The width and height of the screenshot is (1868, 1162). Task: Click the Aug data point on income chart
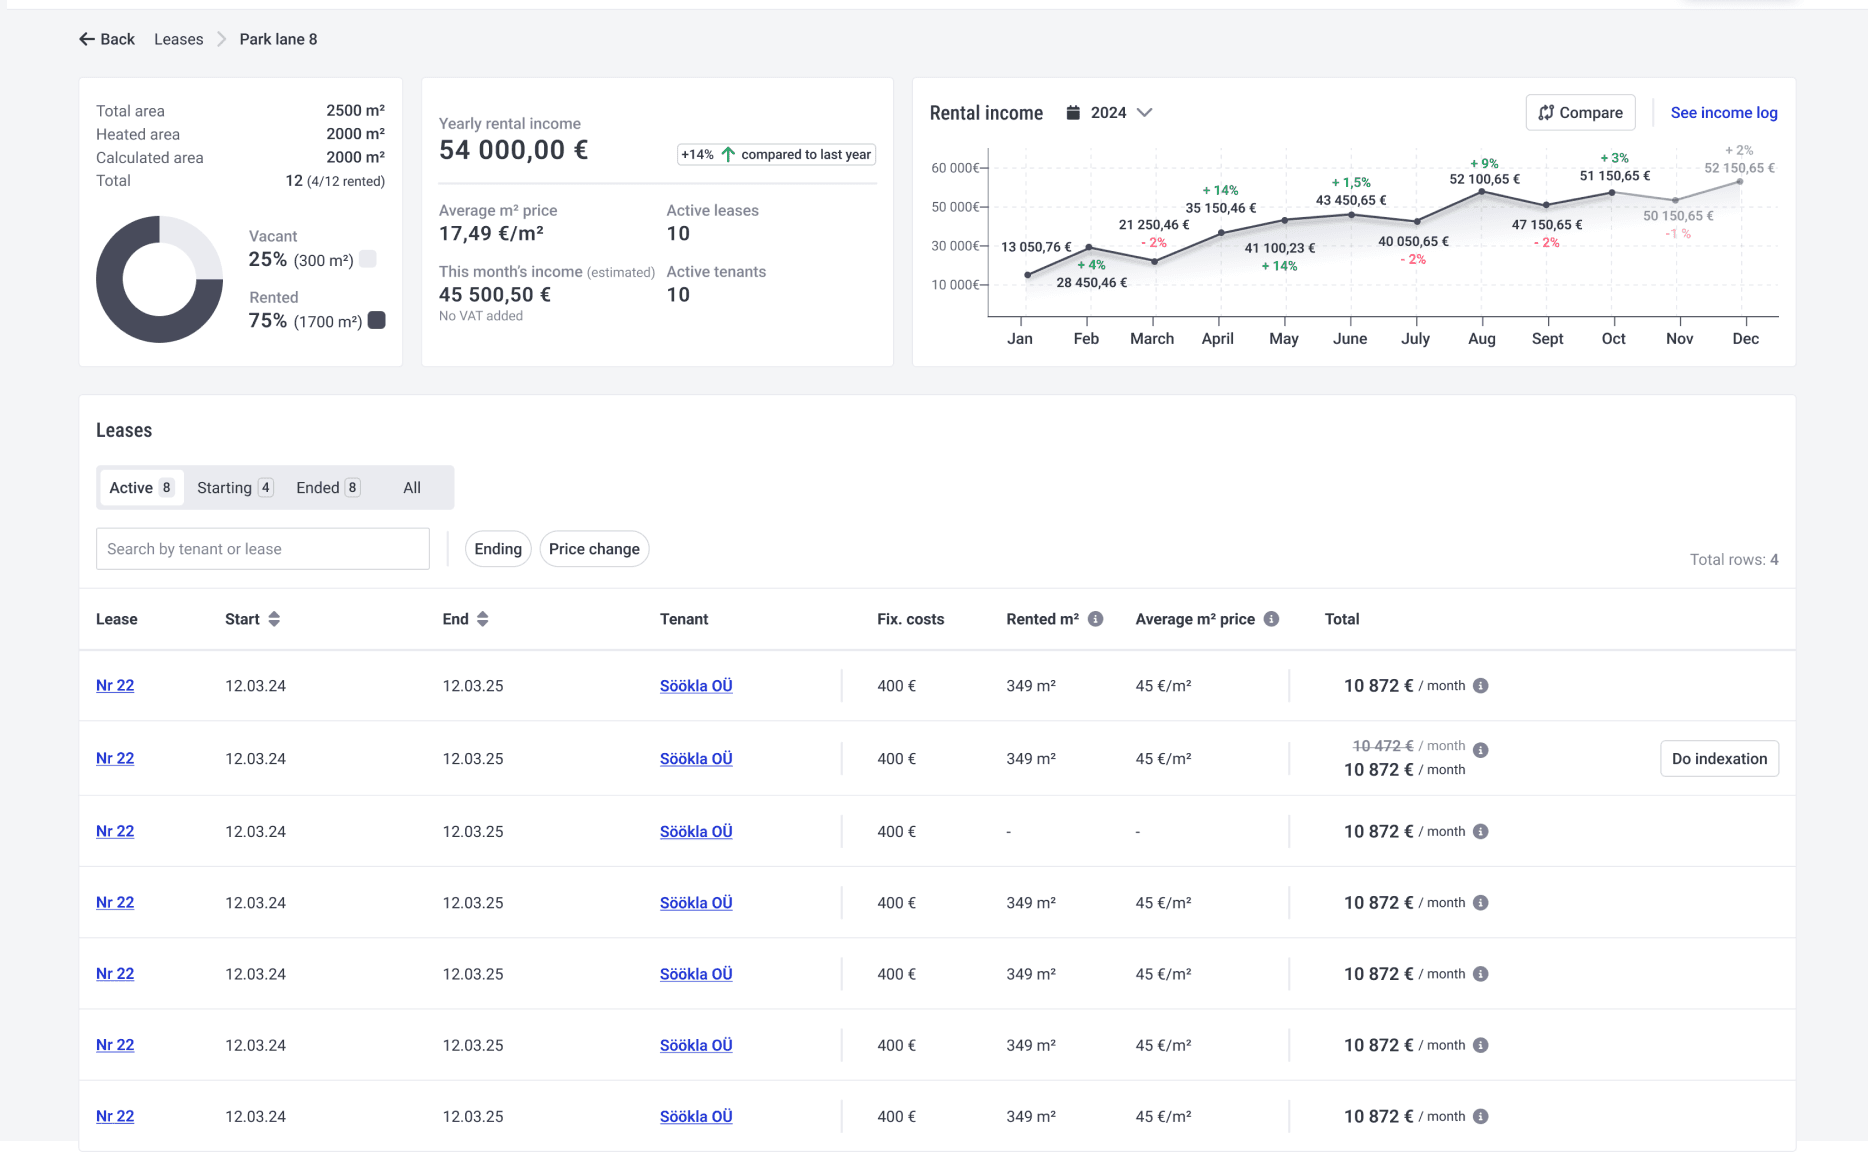coord(1481,191)
